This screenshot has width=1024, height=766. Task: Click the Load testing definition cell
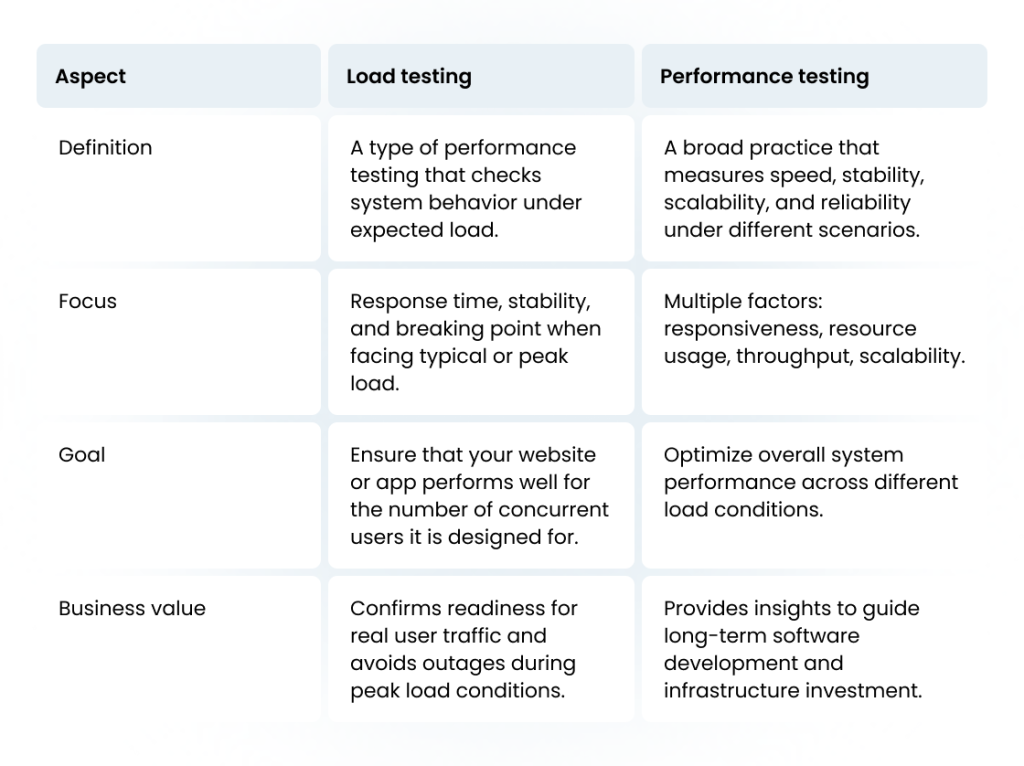481,188
